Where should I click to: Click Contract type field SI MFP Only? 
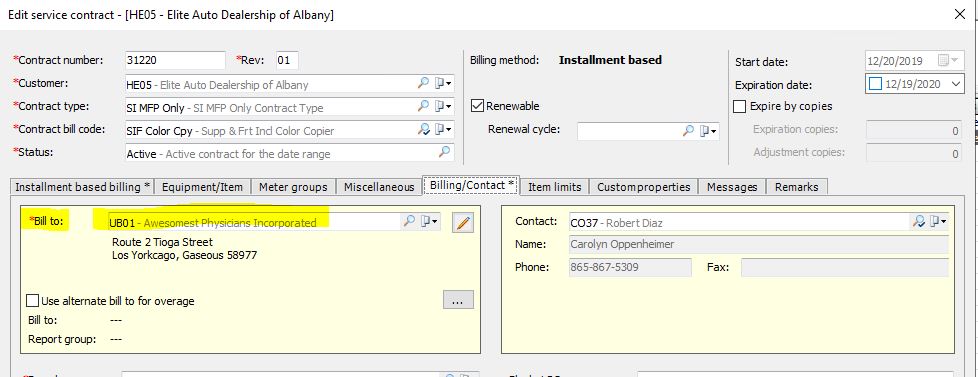(x=289, y=107)
